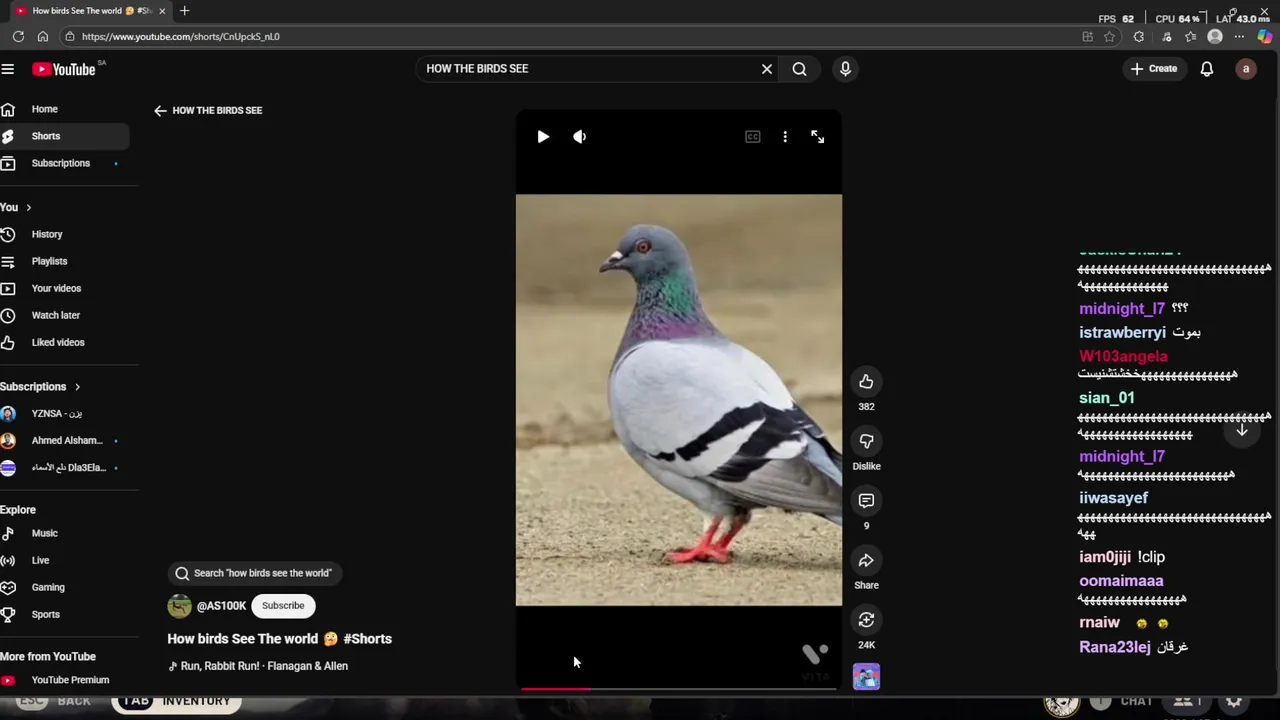Open the Create button
This screenshot has height=720, width=1280.
pos(1154,69)
